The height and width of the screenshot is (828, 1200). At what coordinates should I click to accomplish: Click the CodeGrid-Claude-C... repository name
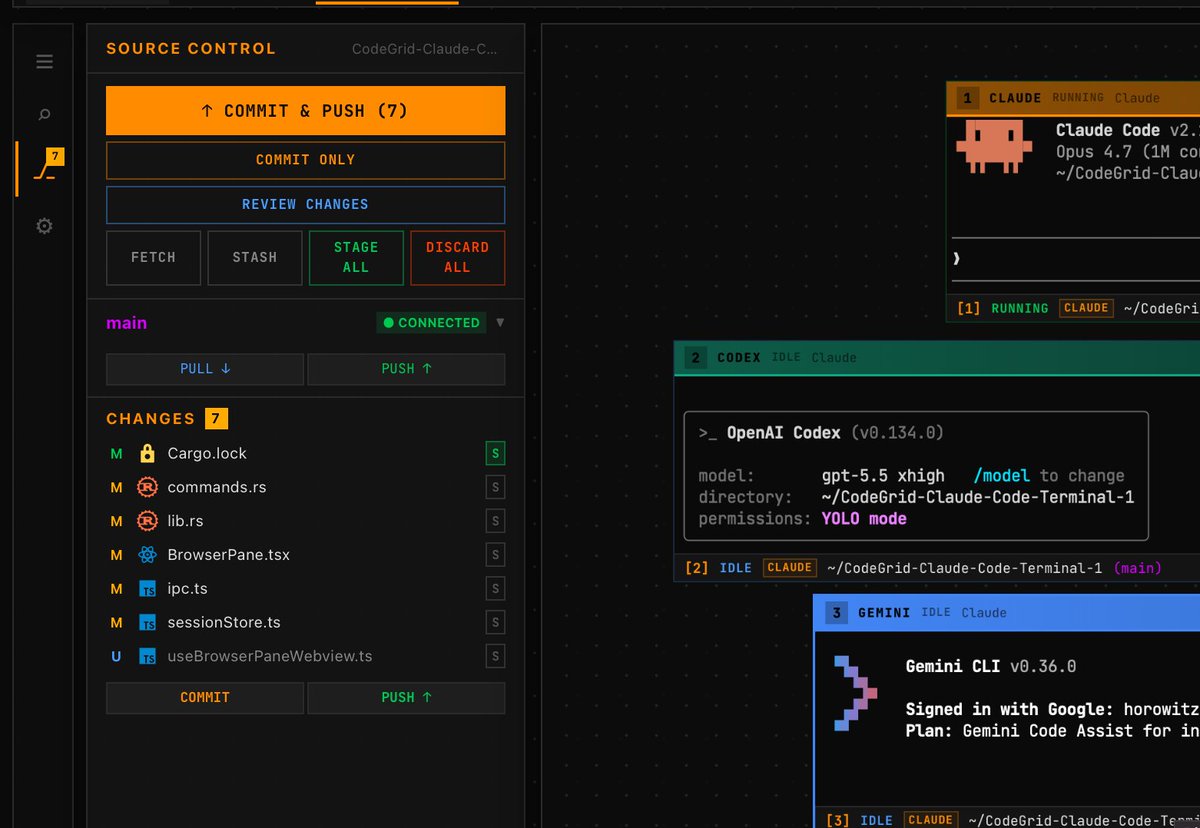point(424,49)
